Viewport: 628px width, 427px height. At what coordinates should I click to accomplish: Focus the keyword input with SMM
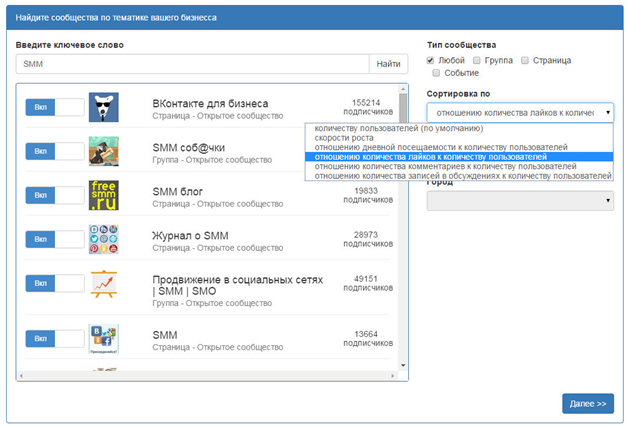192,64
